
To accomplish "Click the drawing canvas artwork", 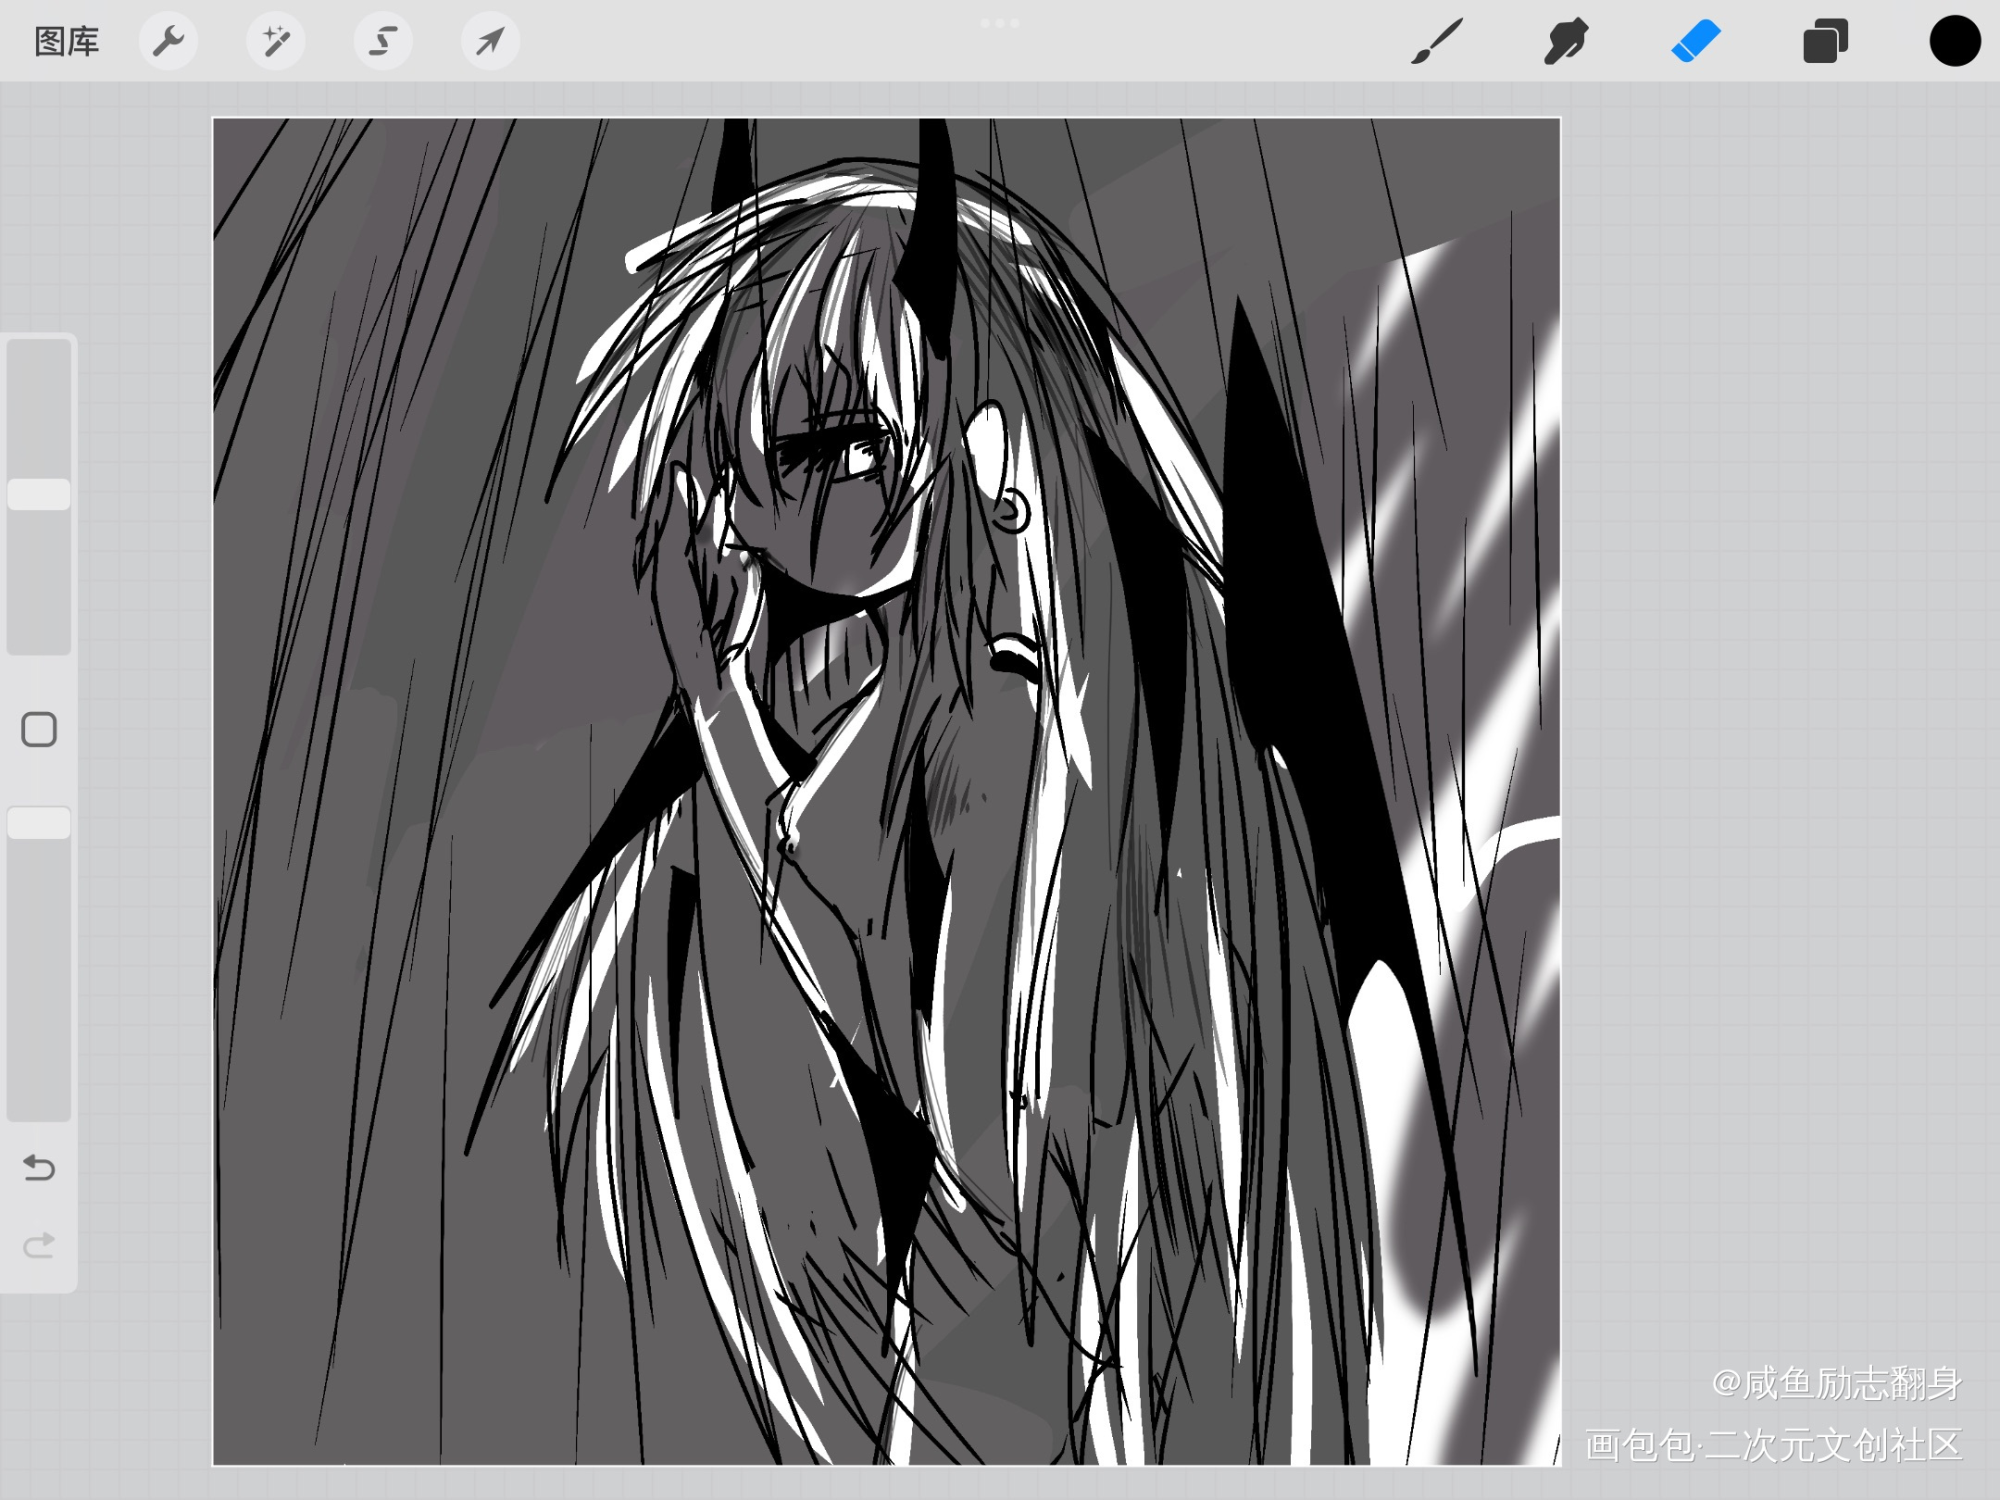I will (x=886, y=791).
